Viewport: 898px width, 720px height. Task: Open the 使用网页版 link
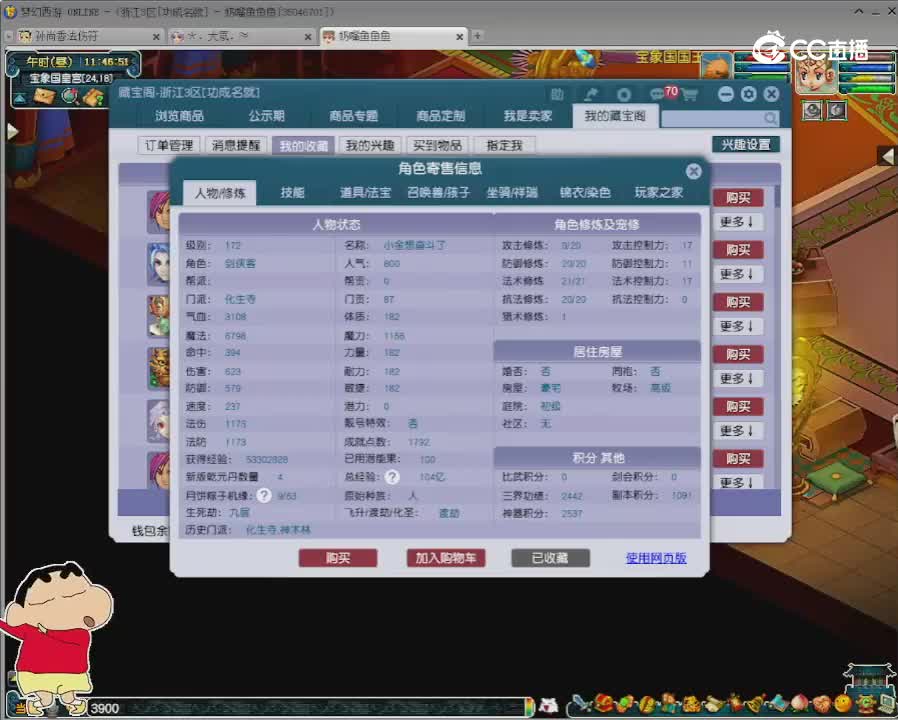pos(656,558)
